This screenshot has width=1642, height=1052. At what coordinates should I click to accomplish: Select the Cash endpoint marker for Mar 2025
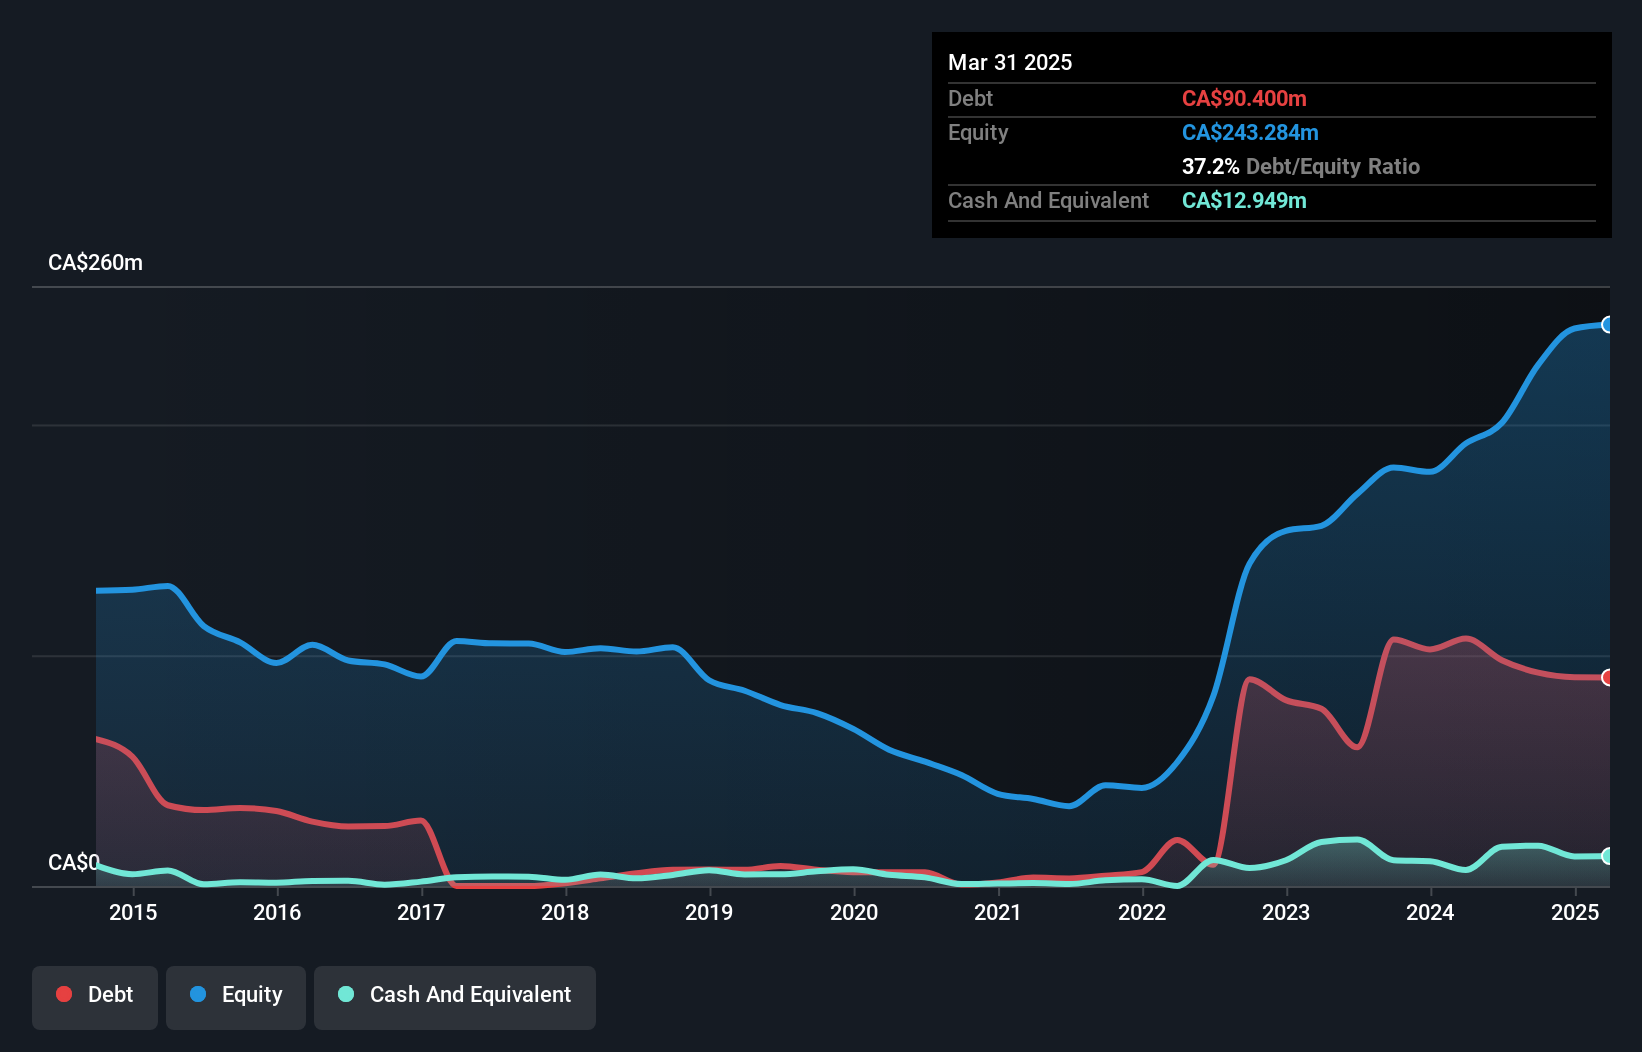[1608, 856]
